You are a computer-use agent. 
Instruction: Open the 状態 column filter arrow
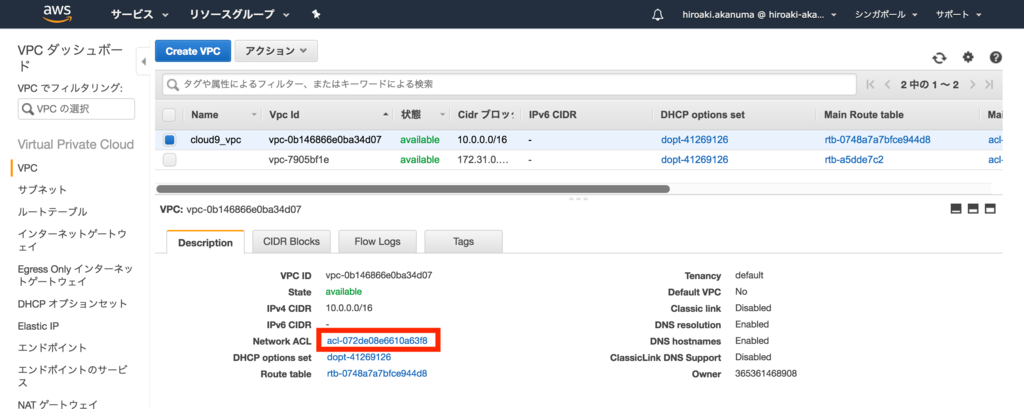click(443, 115)
